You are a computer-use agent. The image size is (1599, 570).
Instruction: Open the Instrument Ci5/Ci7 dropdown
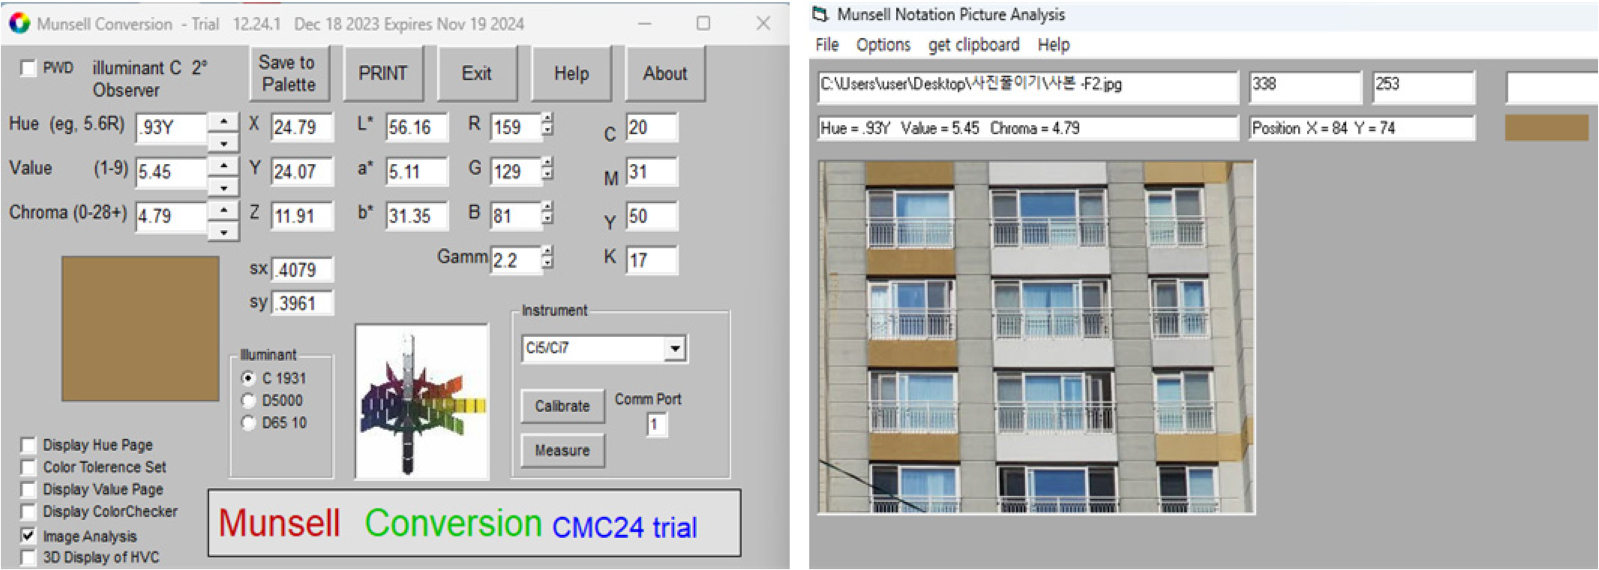pyautogui.click(x=675, y=349)
